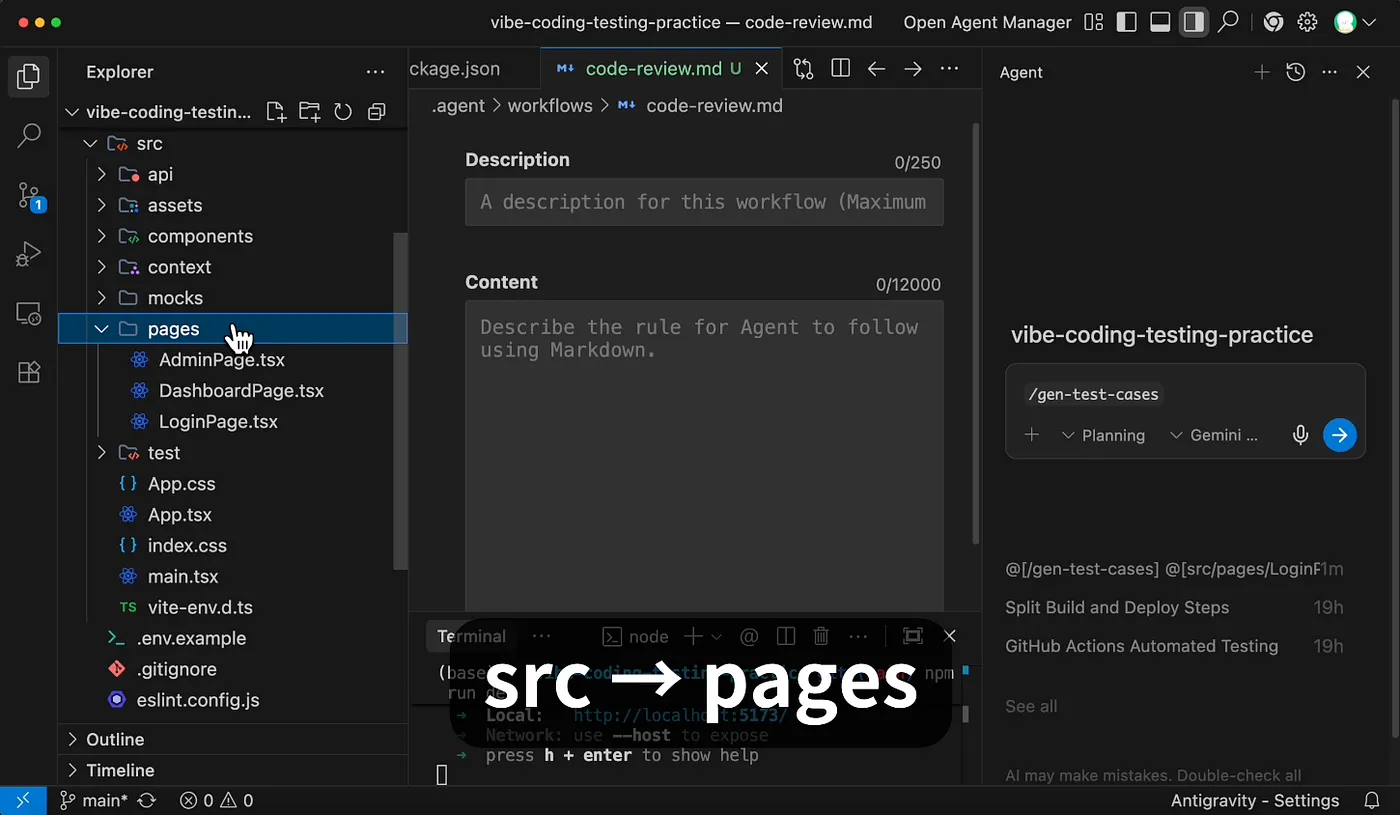The image size is (1400, 815).
Task: Go back with the editor left arrow
Action: tap(876, 69)
